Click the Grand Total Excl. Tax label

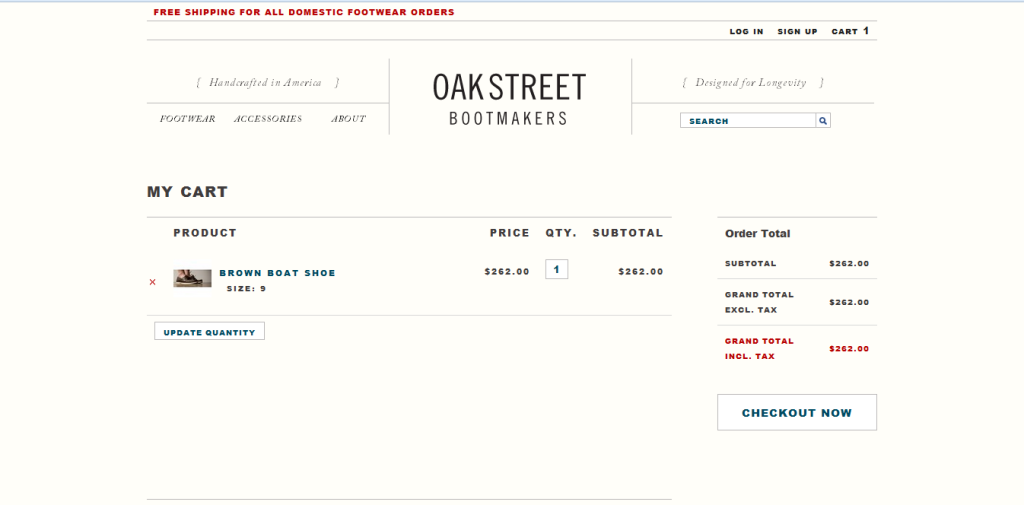pos(760,302)
